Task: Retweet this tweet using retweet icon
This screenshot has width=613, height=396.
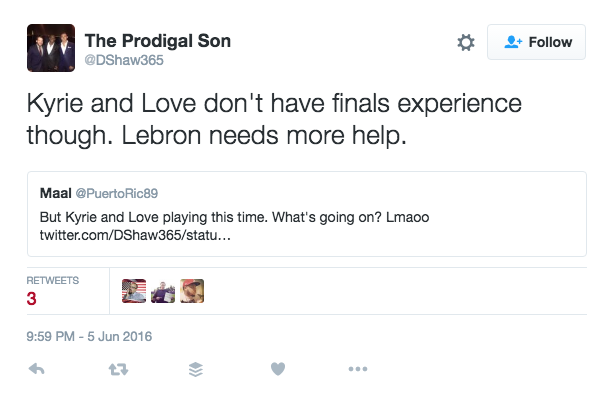Action: (118, 369)
